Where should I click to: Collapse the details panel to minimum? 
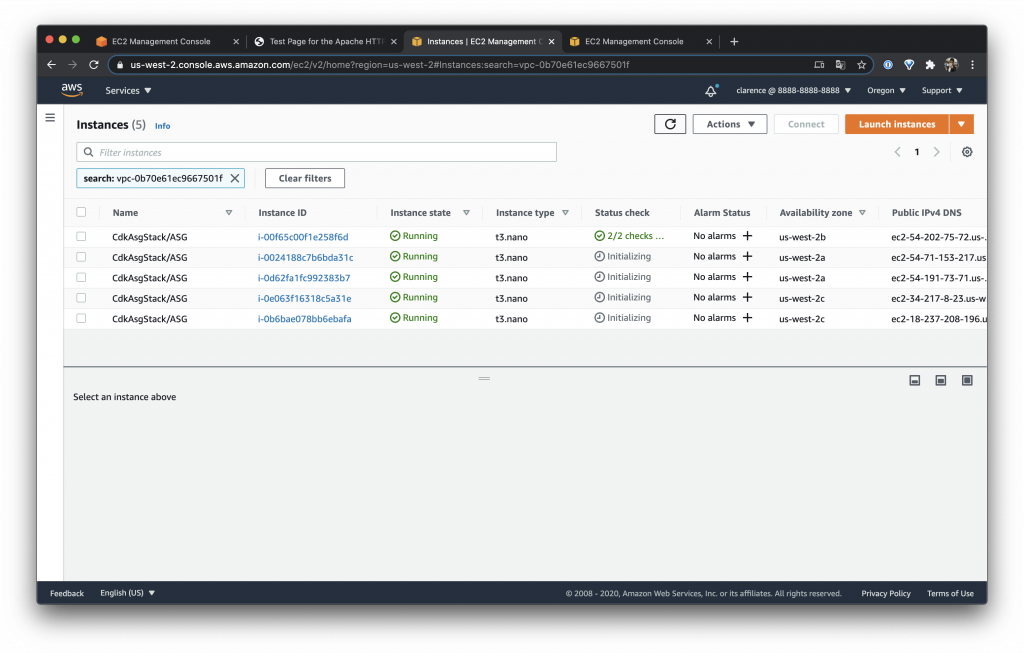click(914, 381)
